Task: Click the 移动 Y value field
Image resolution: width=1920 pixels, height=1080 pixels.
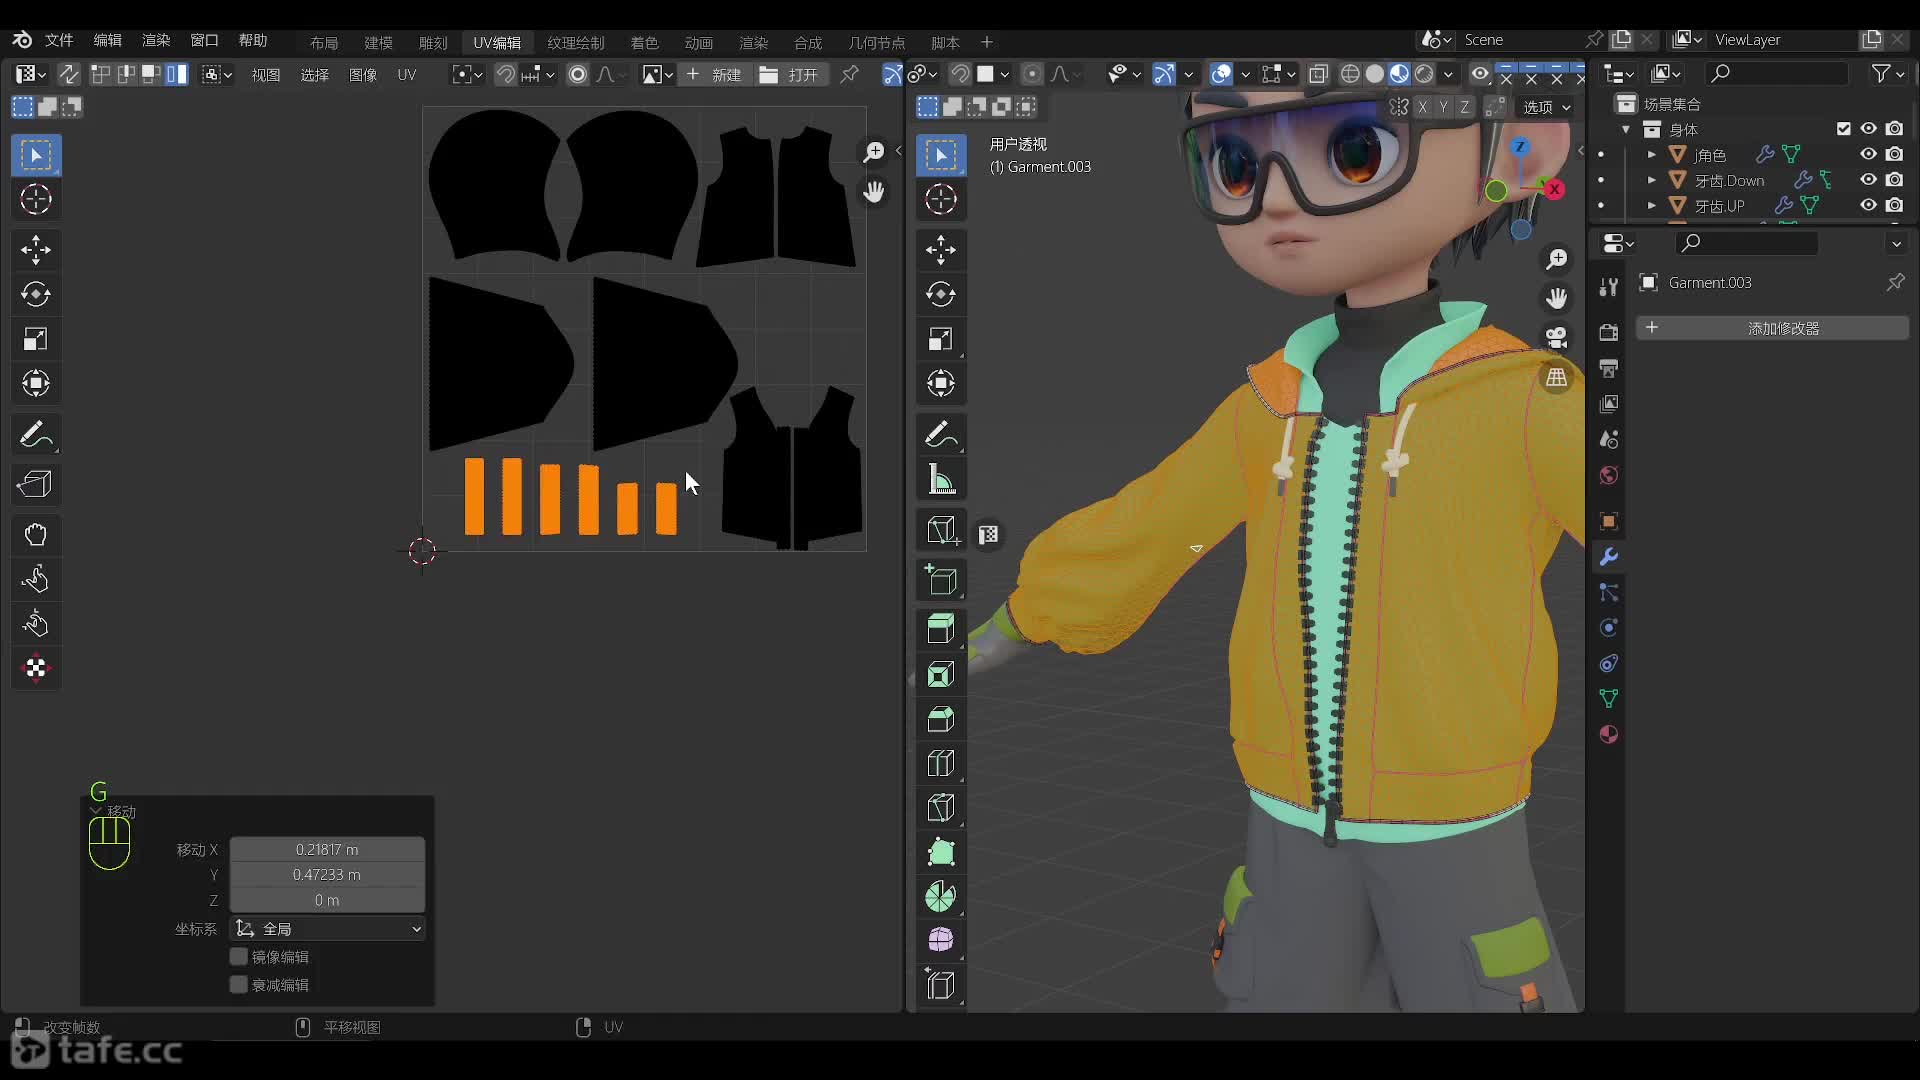Action: pos(327,874)
